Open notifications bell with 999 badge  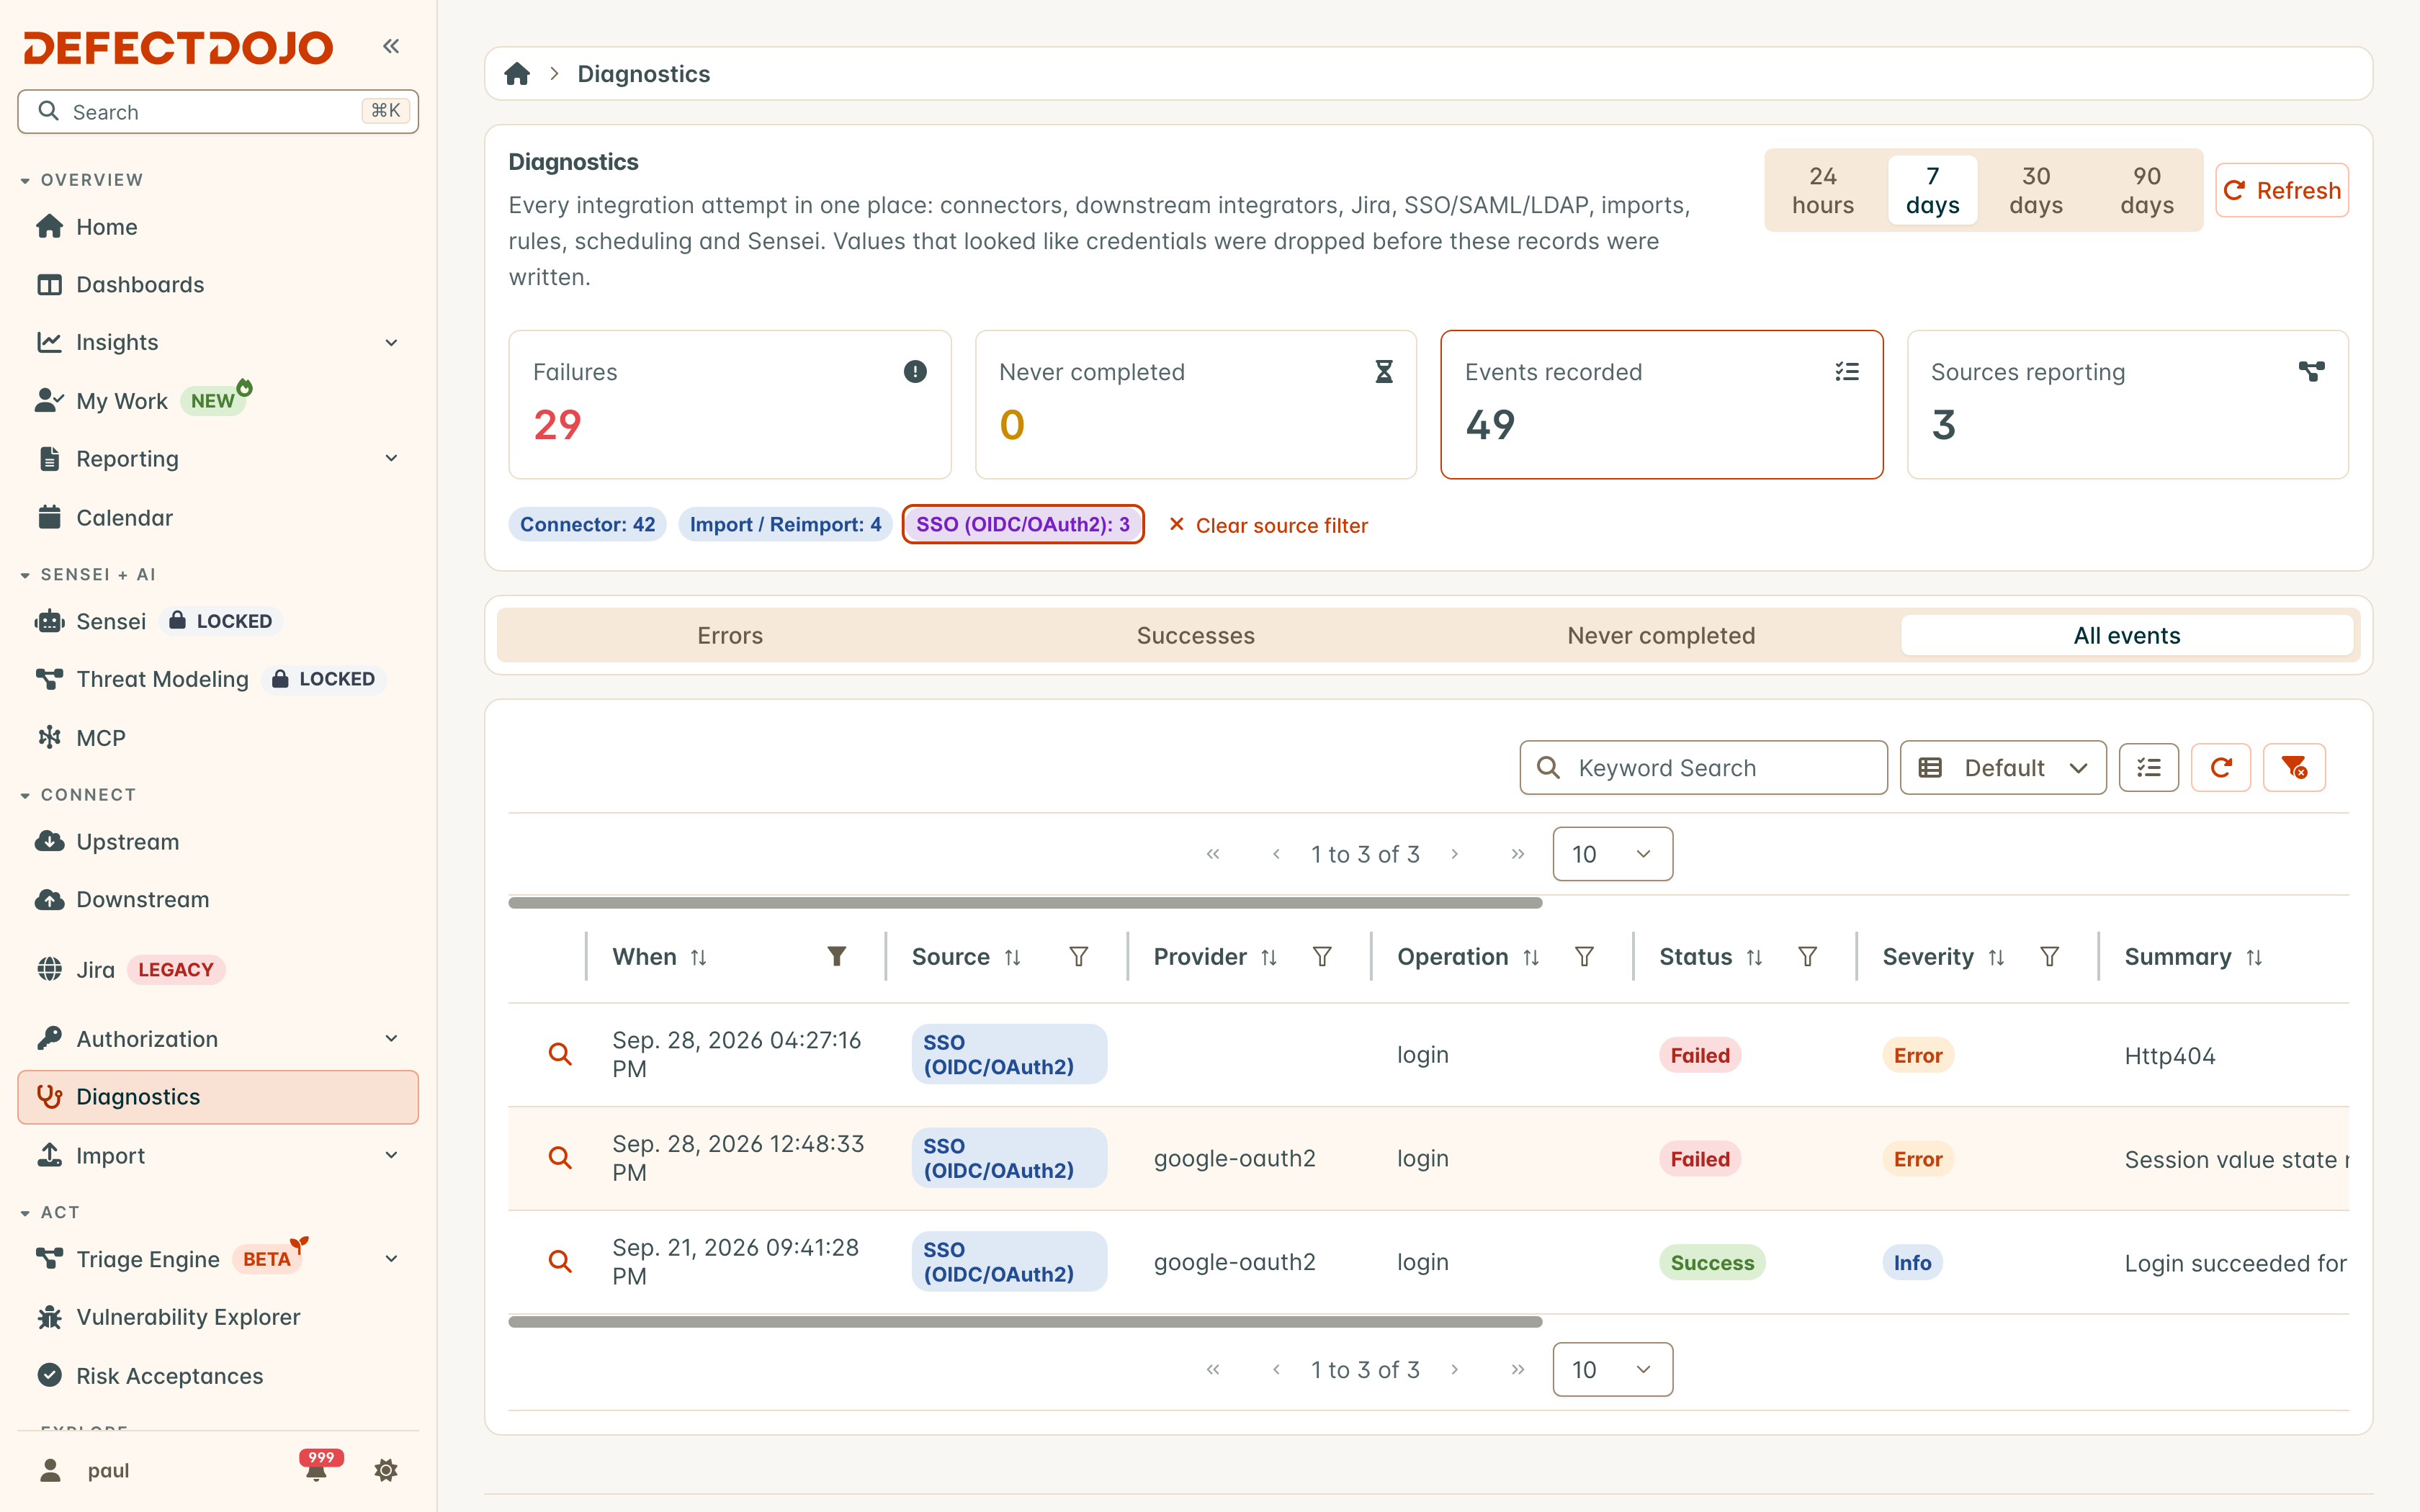[318, 1468]
